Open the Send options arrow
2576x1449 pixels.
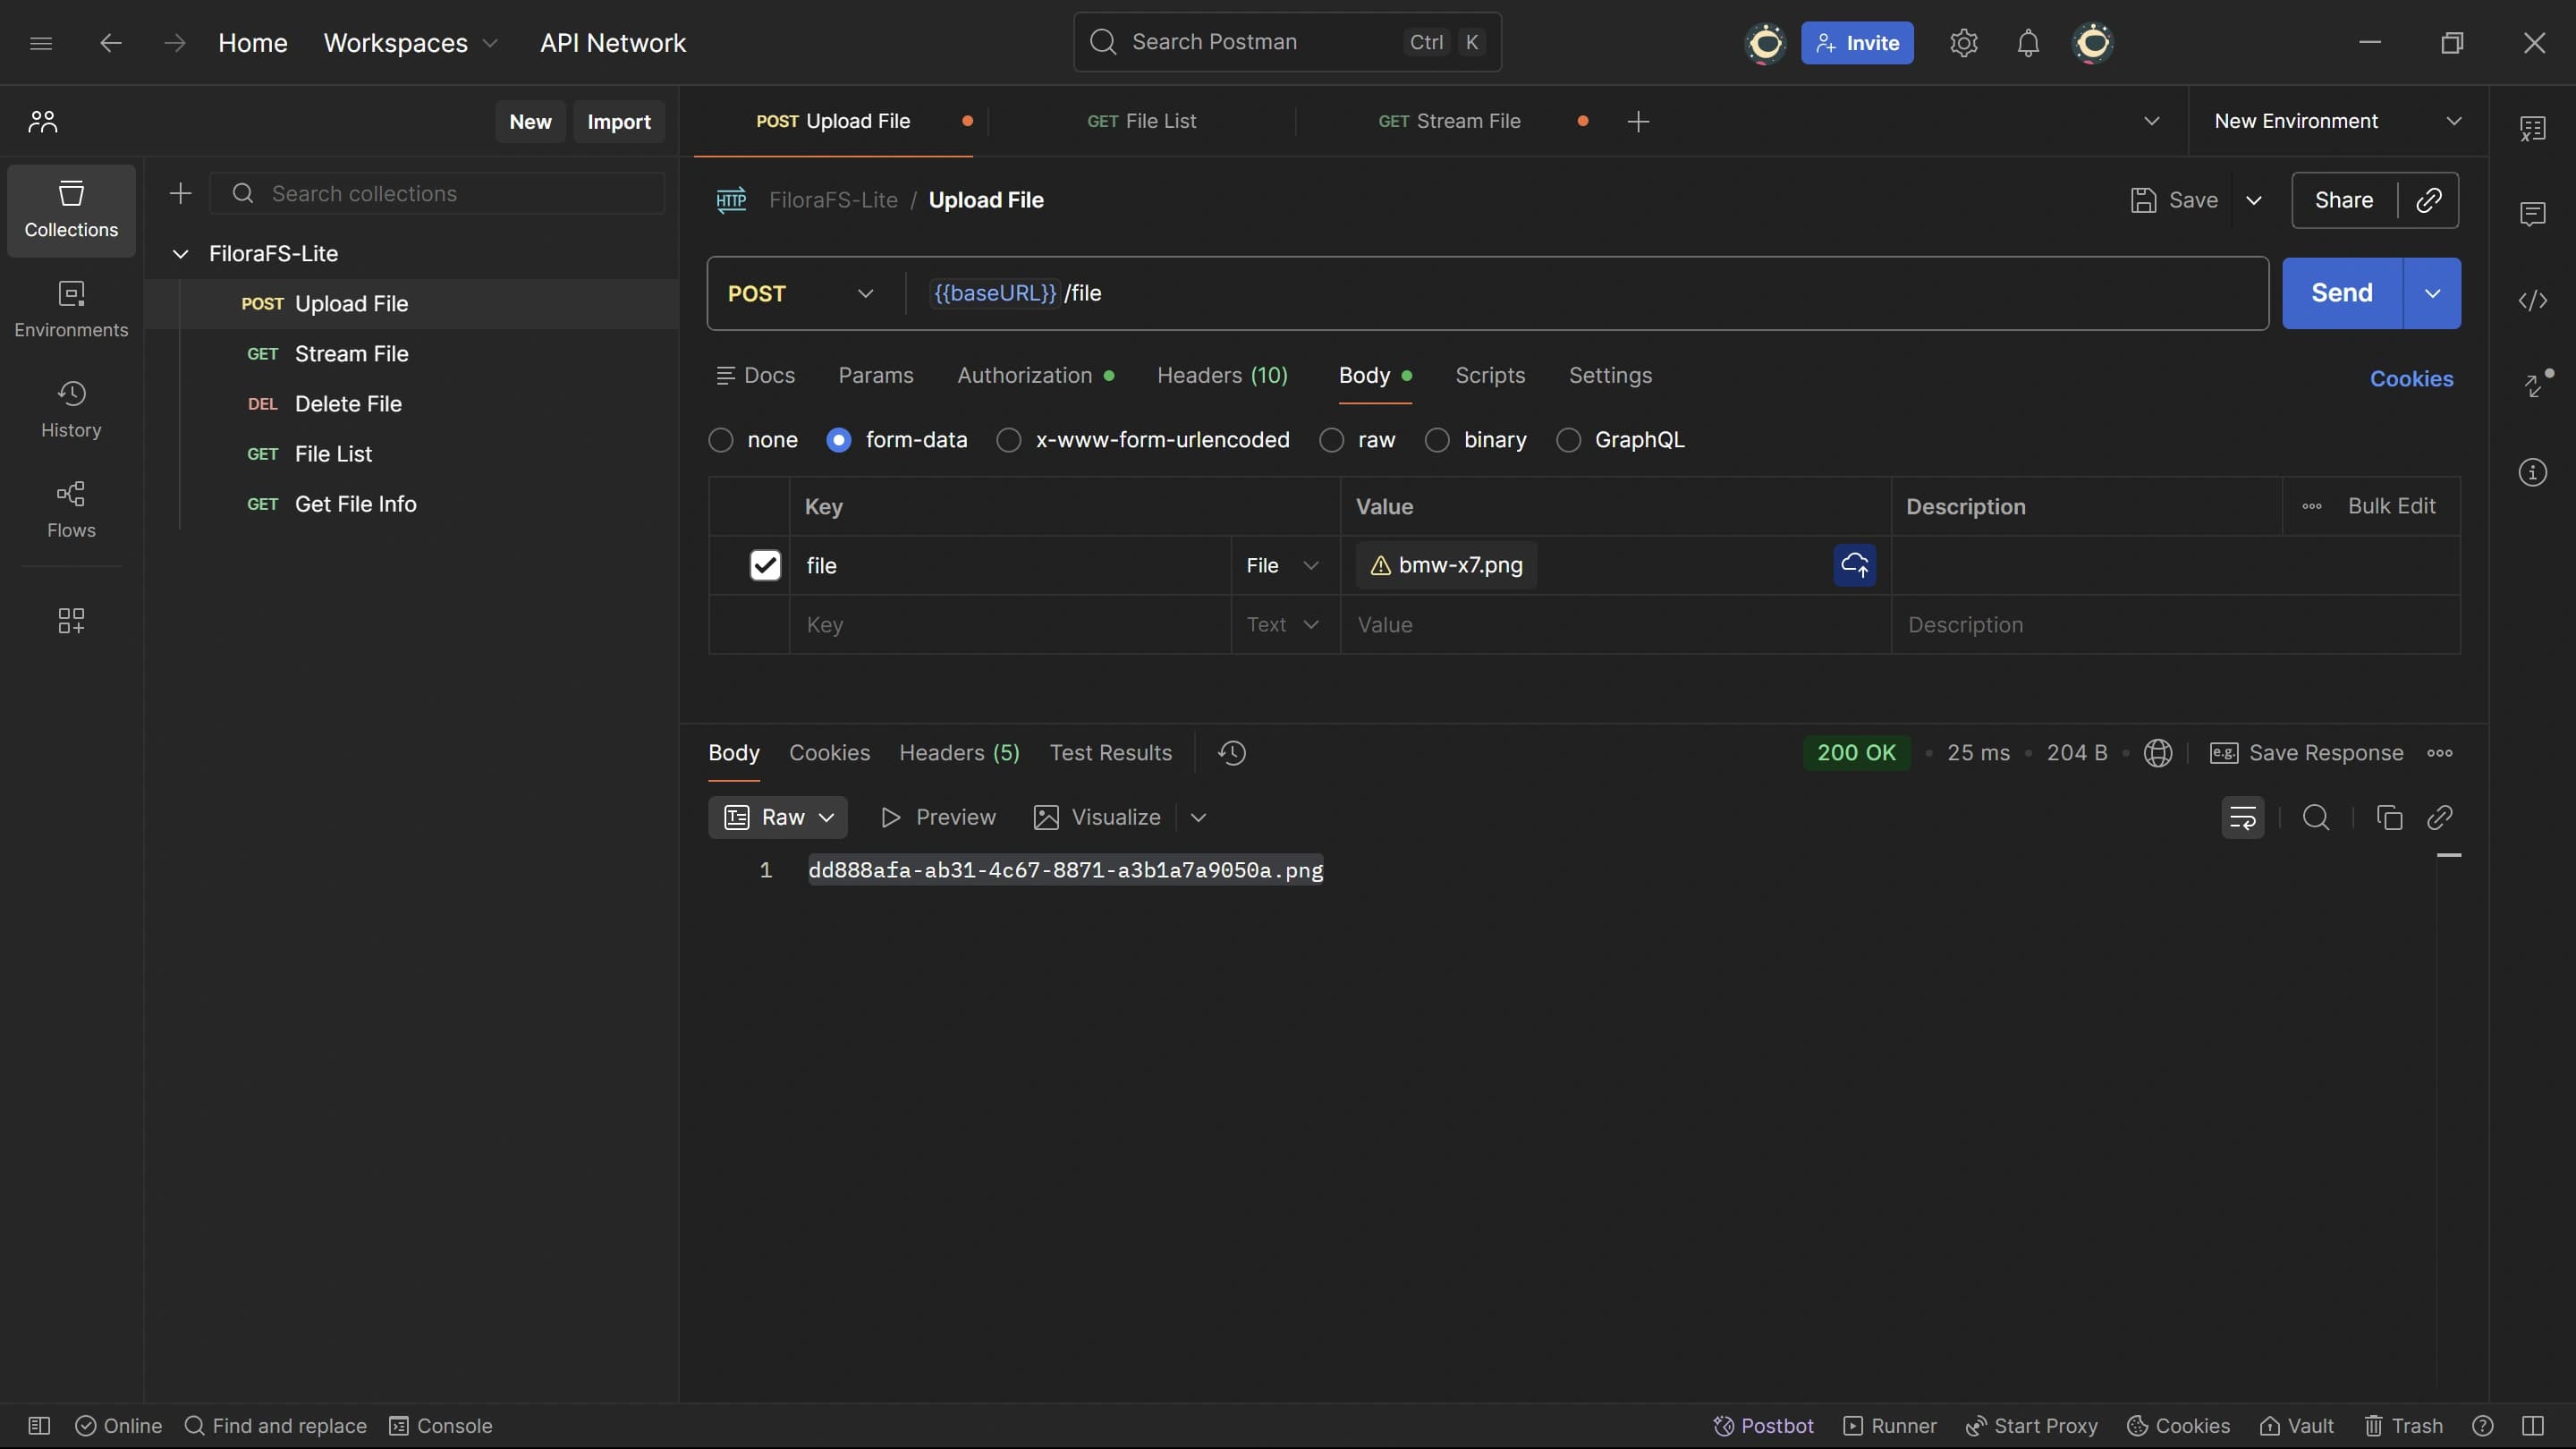click(x=2432, y=293)
